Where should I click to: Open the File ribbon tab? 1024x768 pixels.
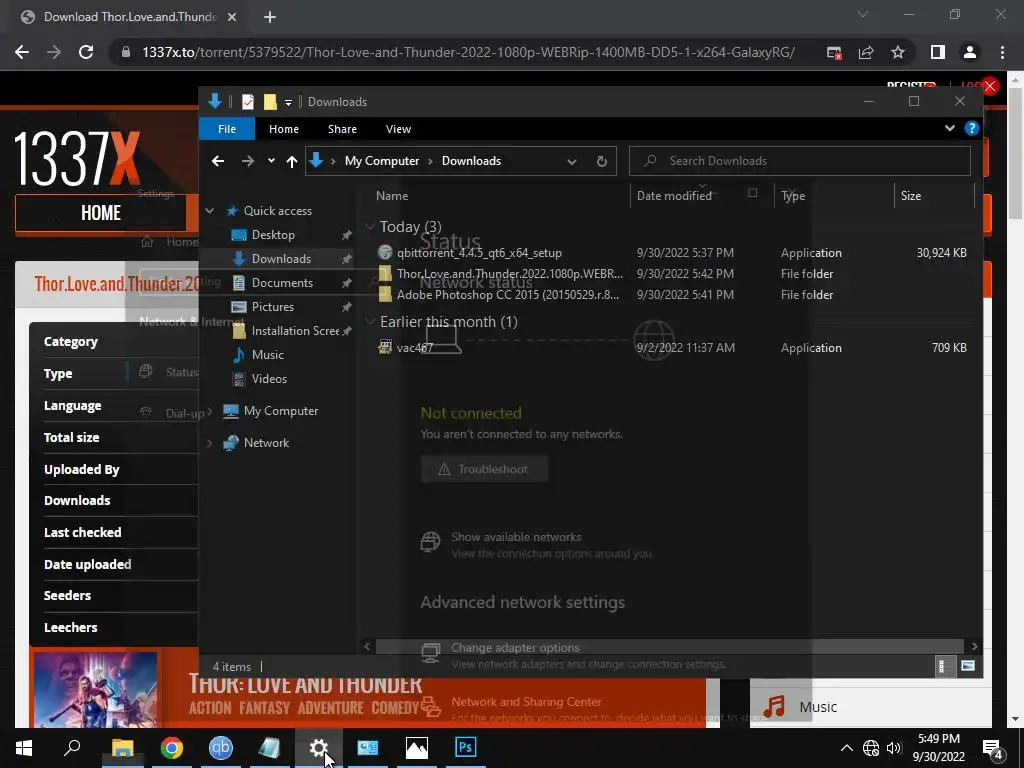227,129
